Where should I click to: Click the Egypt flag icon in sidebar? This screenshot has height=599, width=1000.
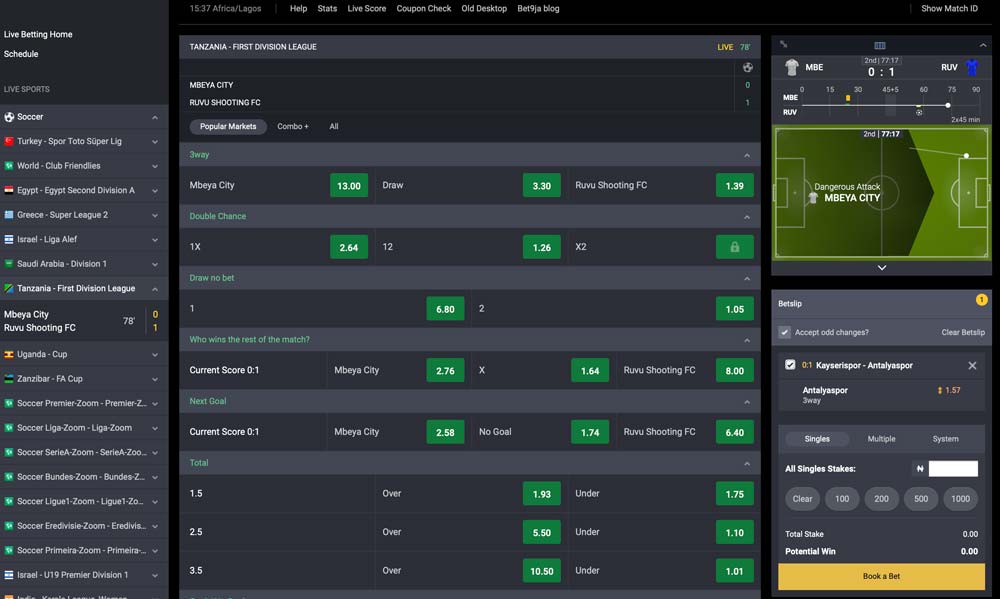pyautogui.click(x=9, y=190)
